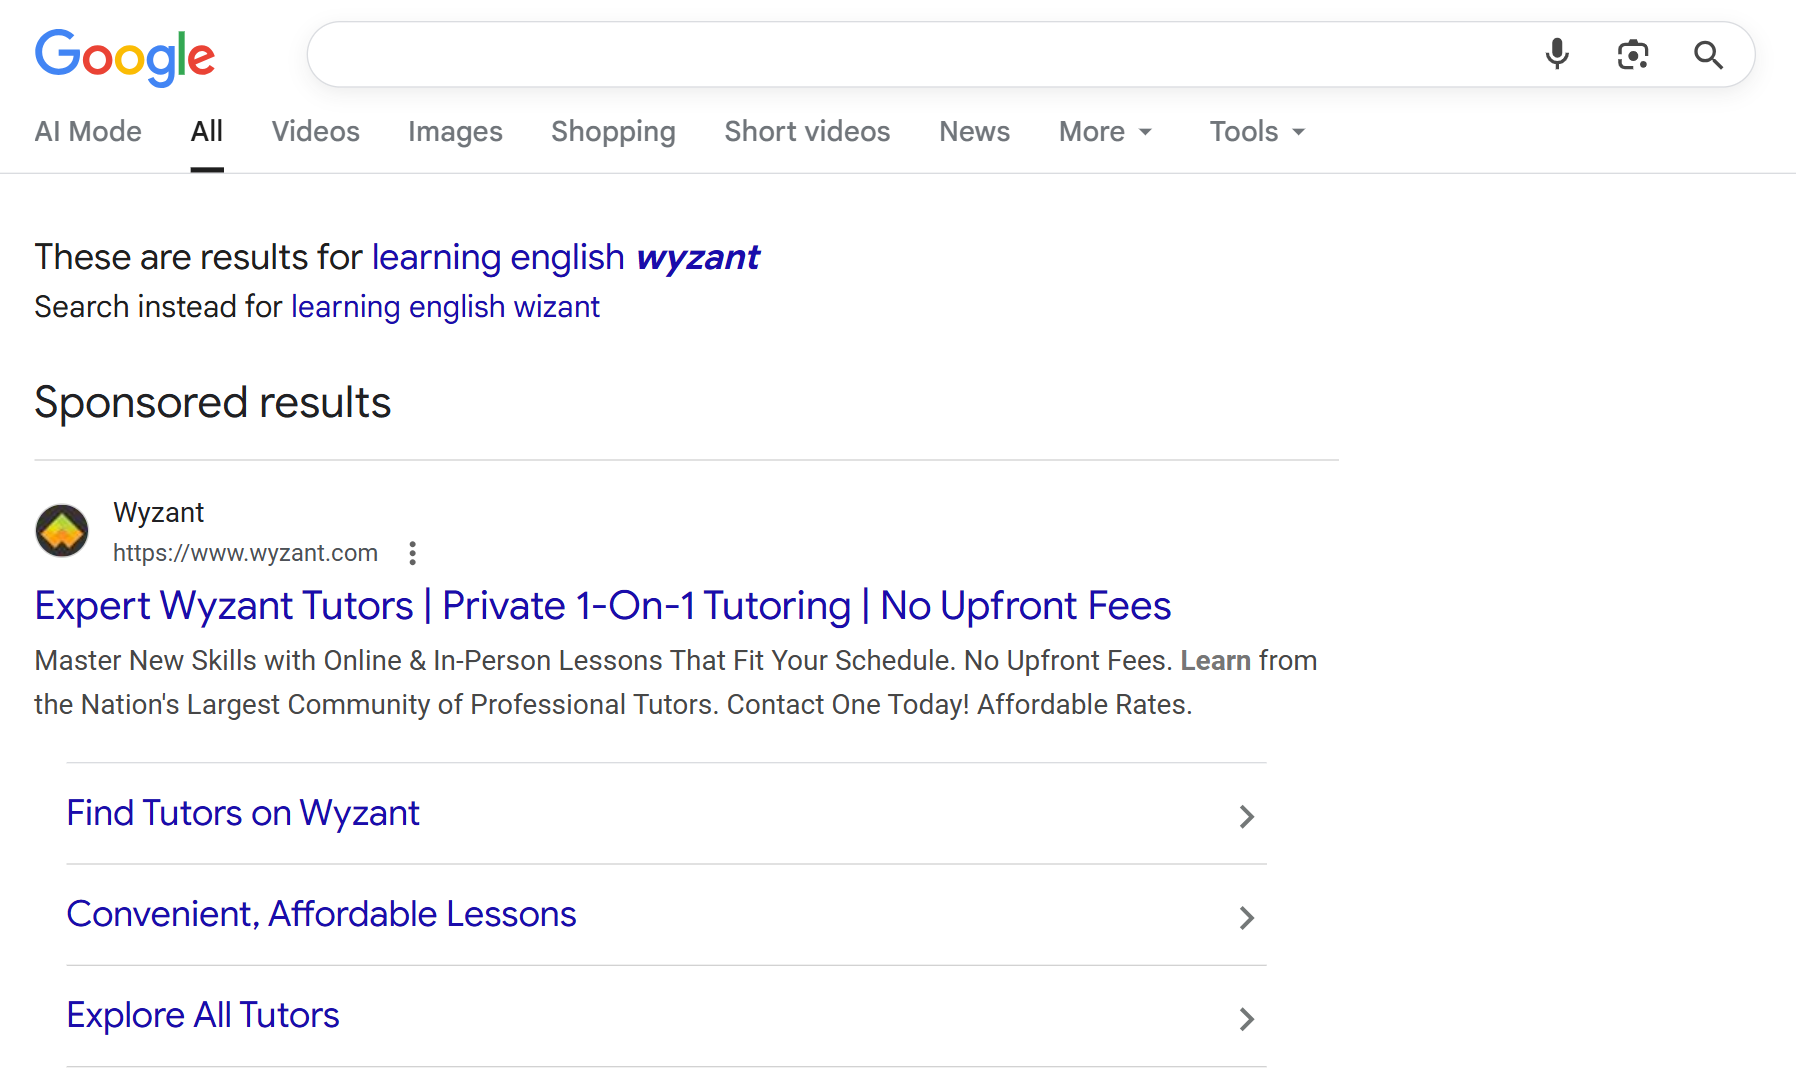Click the arrow next to Explore All Tutors
Viewport: 1796px width, 1084px height.
(x=1246, y=1018)
